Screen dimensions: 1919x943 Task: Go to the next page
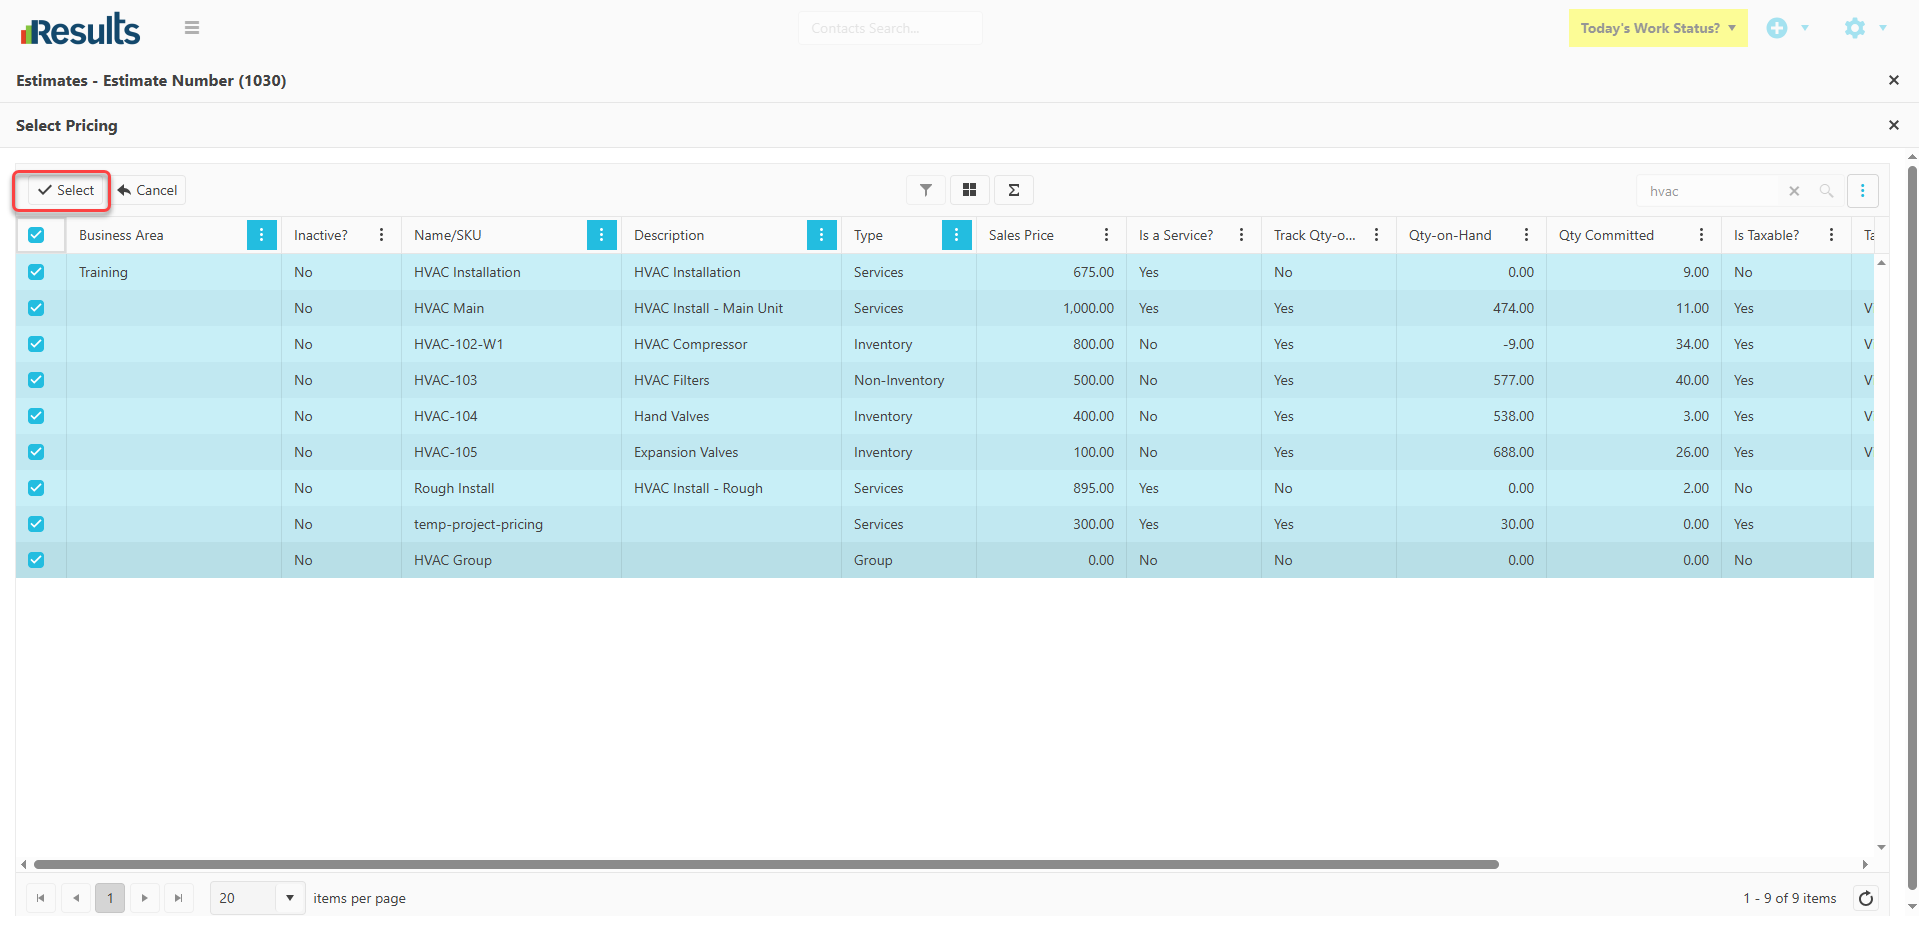tap(144, 898)
